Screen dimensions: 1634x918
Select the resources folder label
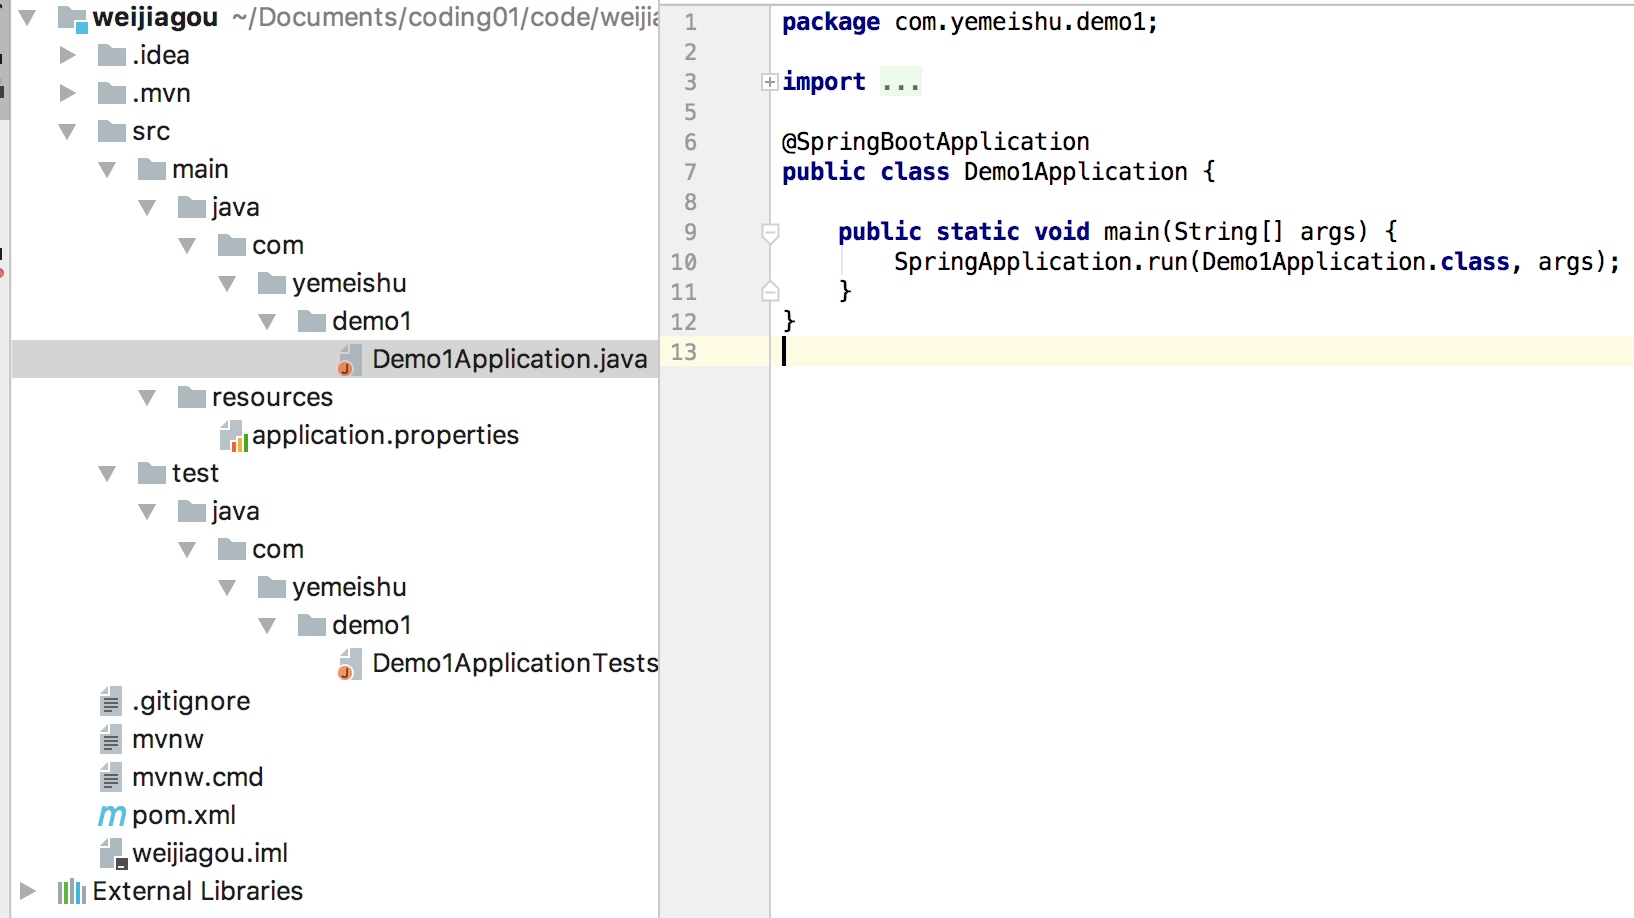pos(272,397)
